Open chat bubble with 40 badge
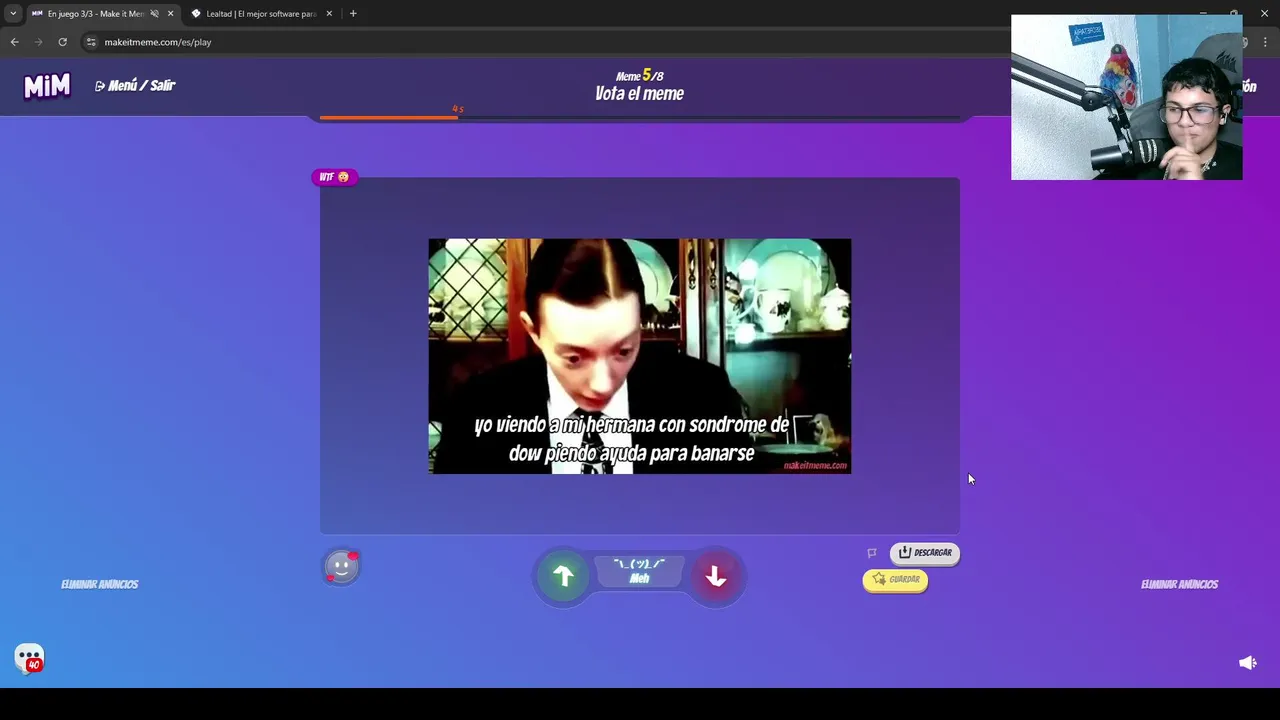 click(30, 658)
